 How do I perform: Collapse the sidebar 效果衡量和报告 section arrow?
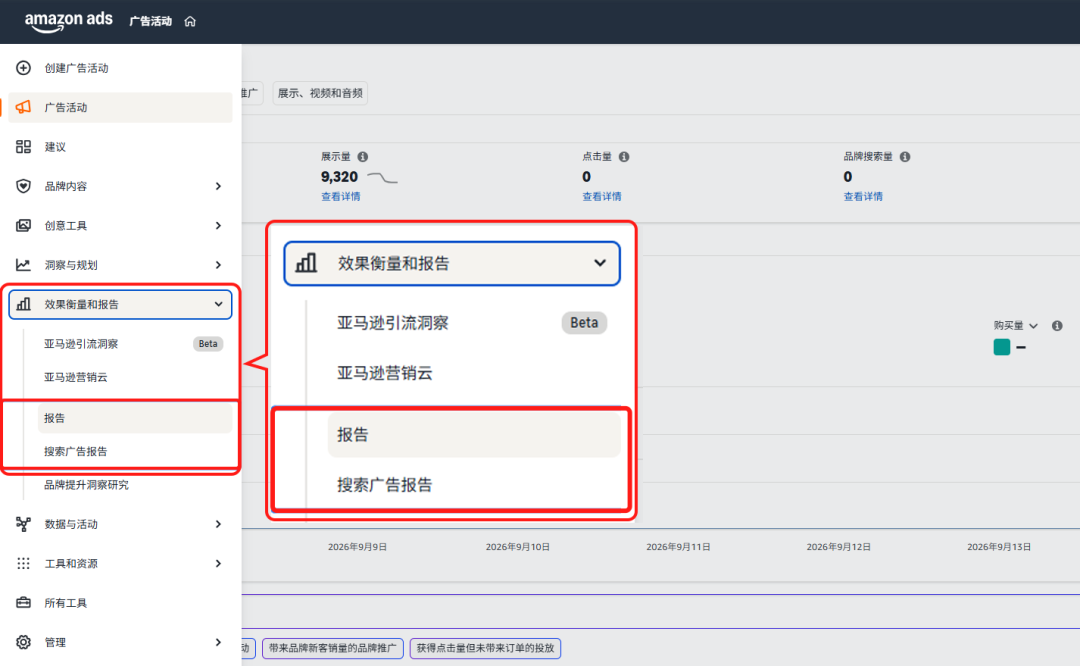[x=218, y=304]
